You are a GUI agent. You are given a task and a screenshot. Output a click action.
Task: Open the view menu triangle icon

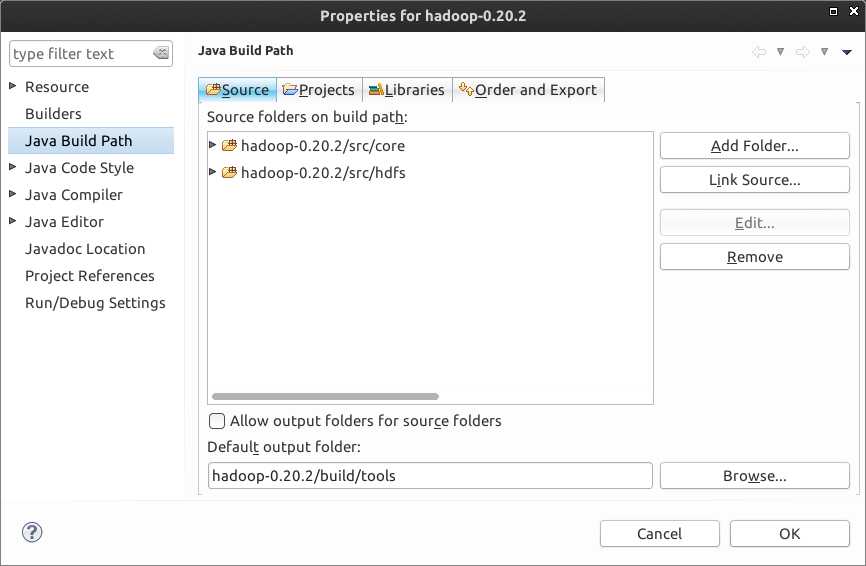846,52
